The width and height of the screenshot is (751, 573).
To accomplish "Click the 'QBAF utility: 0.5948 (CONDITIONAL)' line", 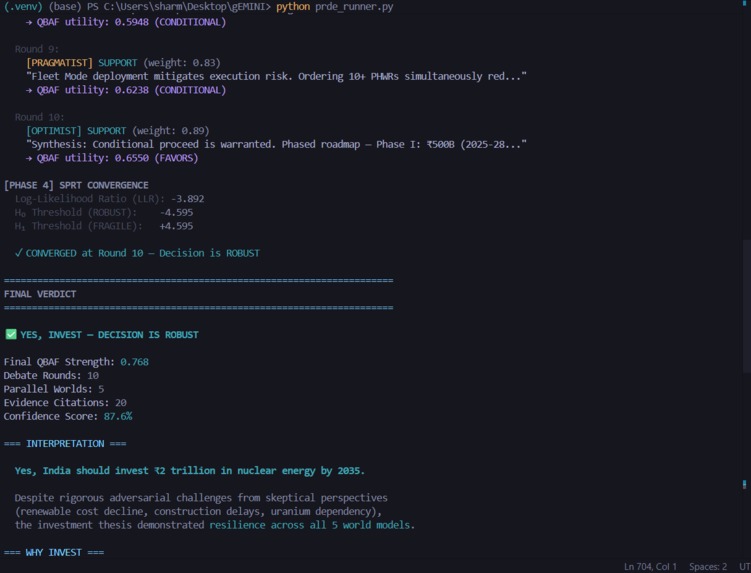I will pos(126,22).
